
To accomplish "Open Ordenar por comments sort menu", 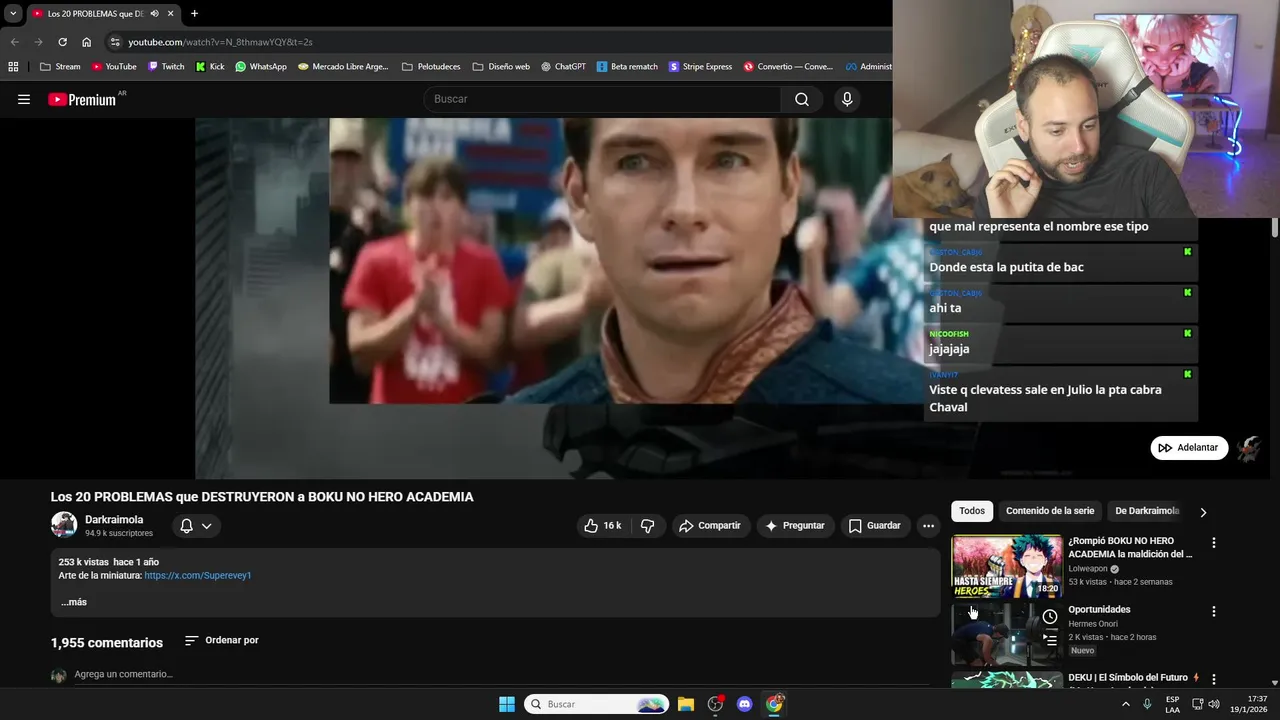I will coord(222,640).
